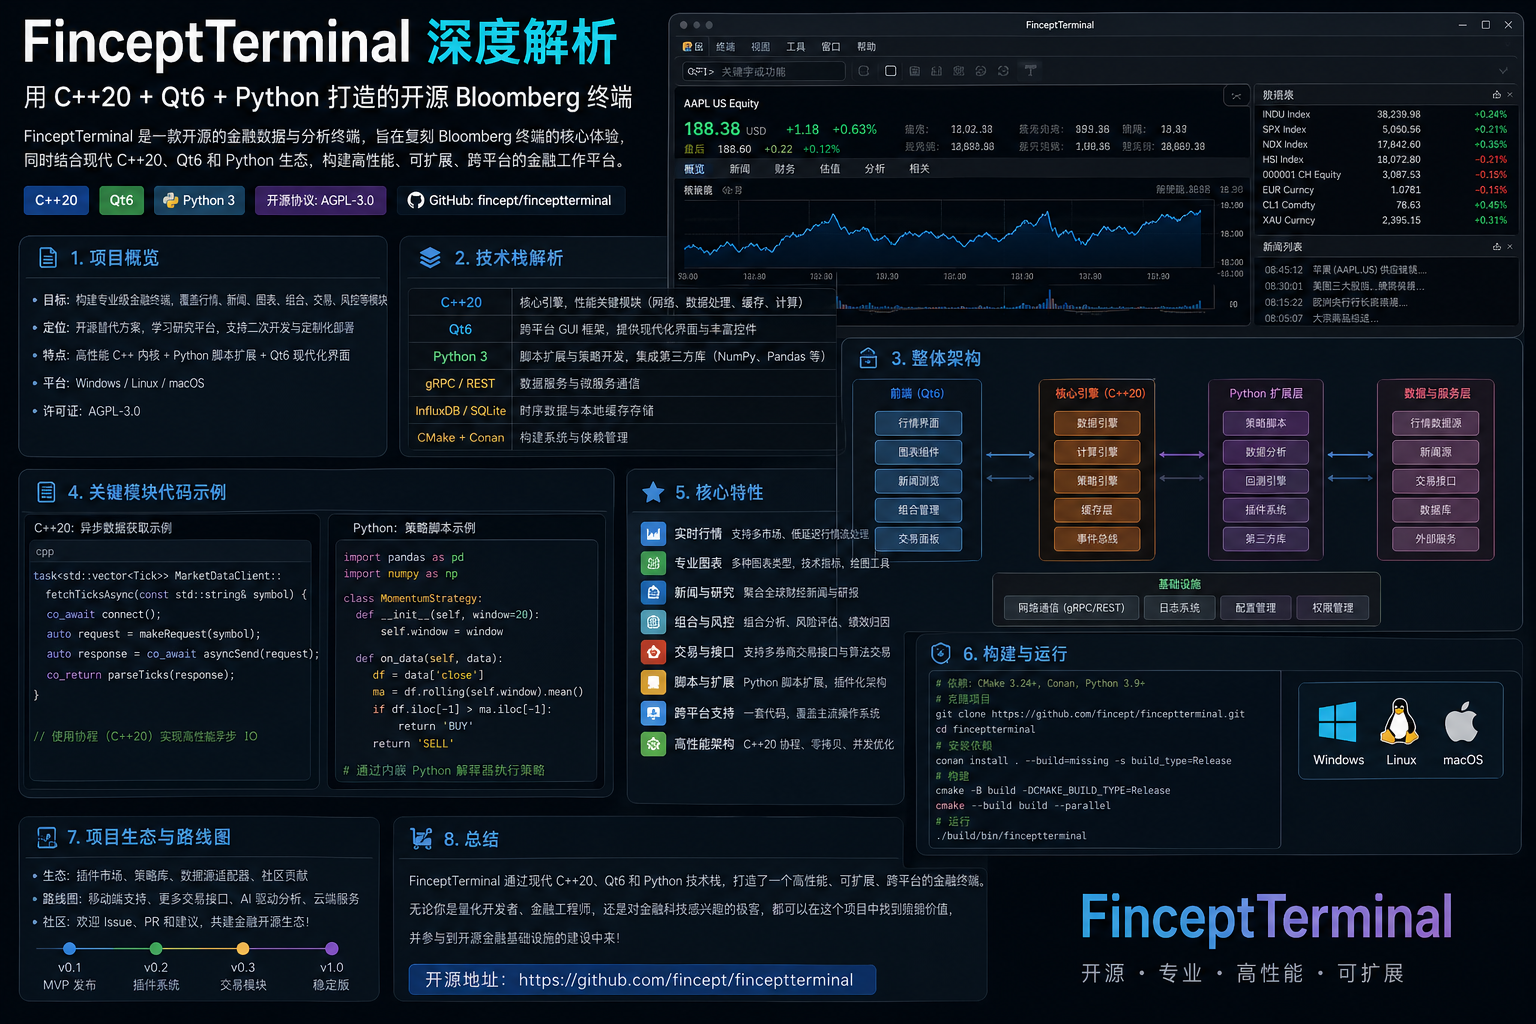1536x1024 pixels.
Task: Switch to the 估值 tab
Action: [830, 169]
